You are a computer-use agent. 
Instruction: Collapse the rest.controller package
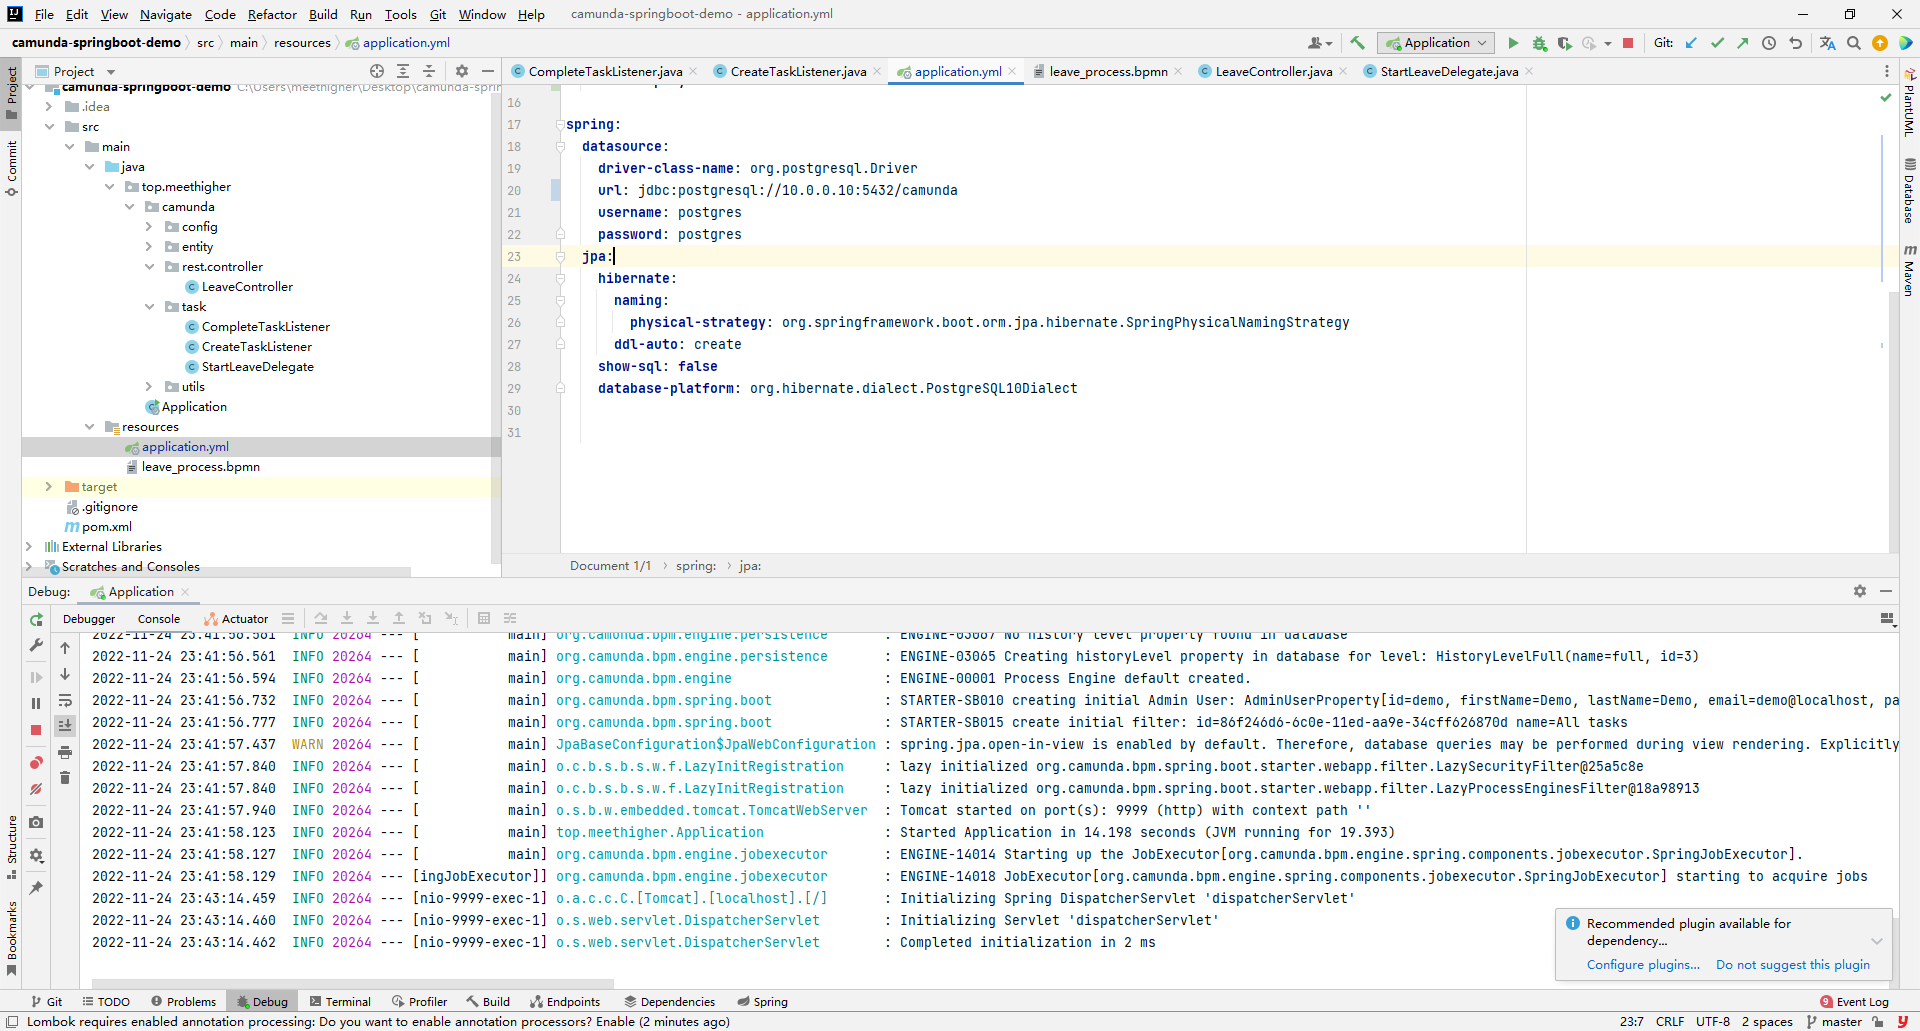(149, 267)
